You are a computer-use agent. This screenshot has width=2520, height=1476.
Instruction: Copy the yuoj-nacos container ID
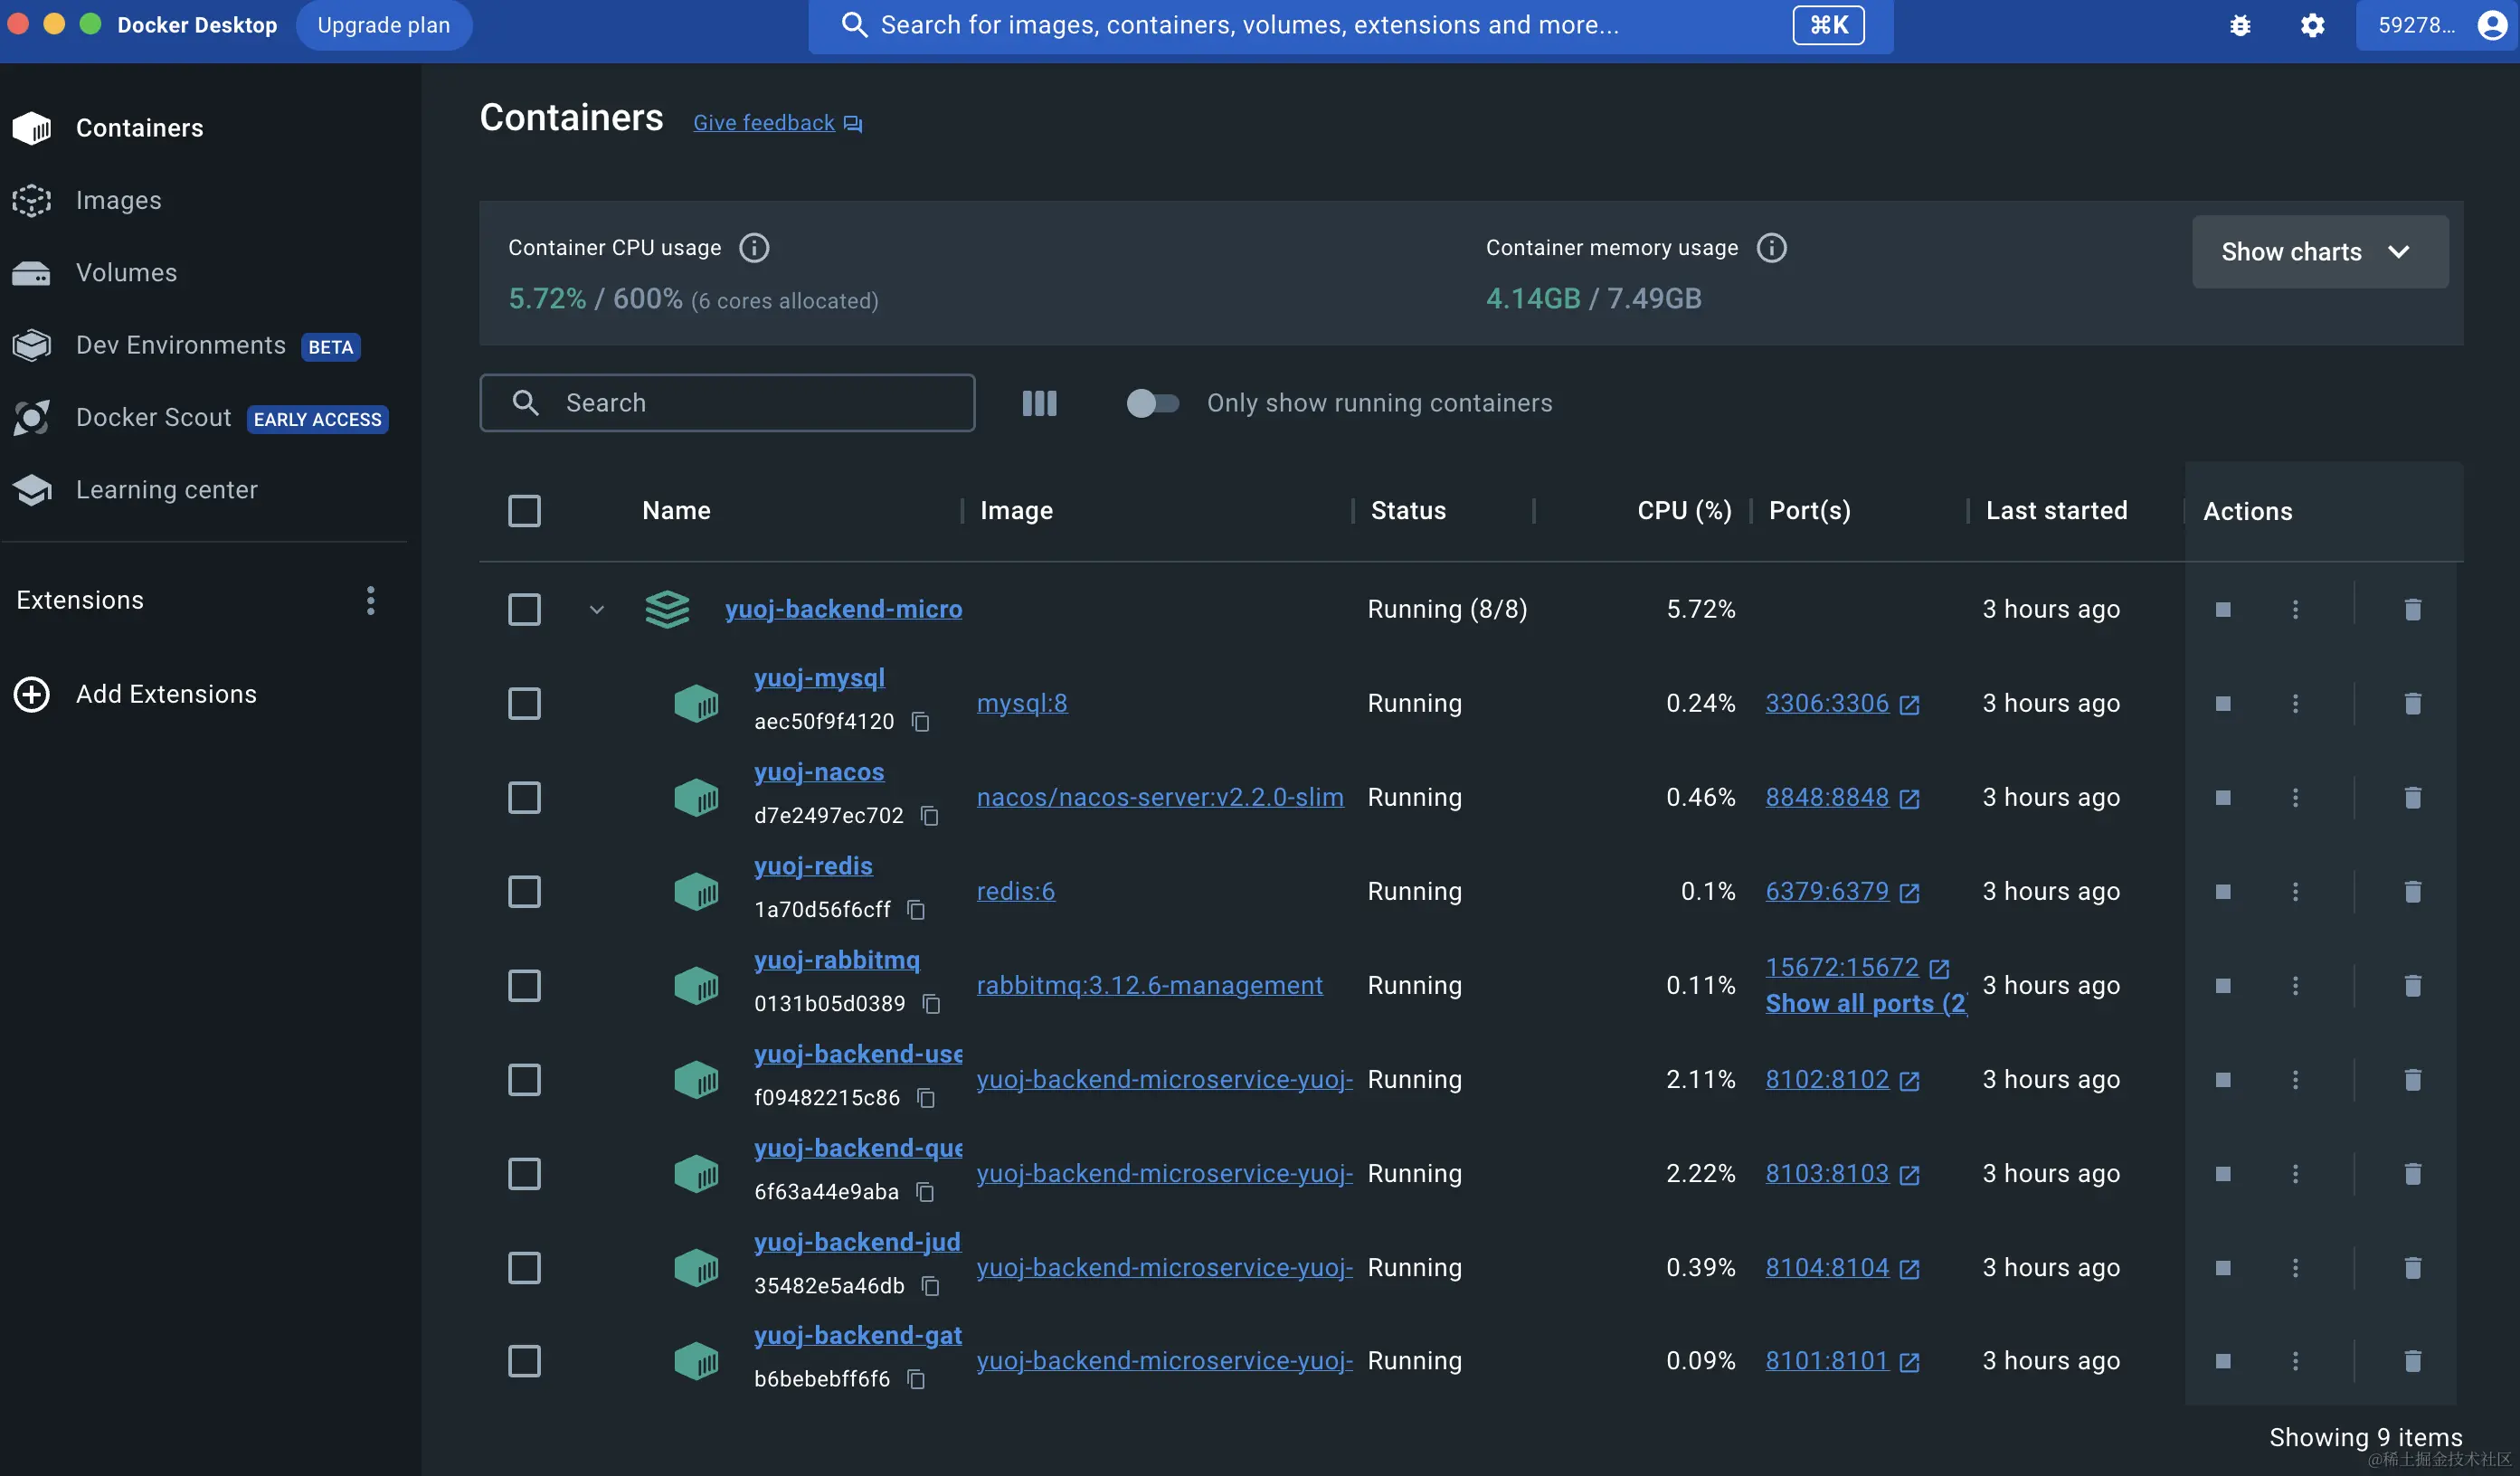(929, 816)
